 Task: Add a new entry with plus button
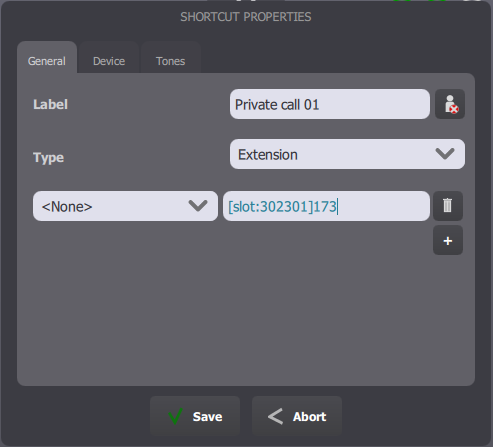click(x=448, y=240)
